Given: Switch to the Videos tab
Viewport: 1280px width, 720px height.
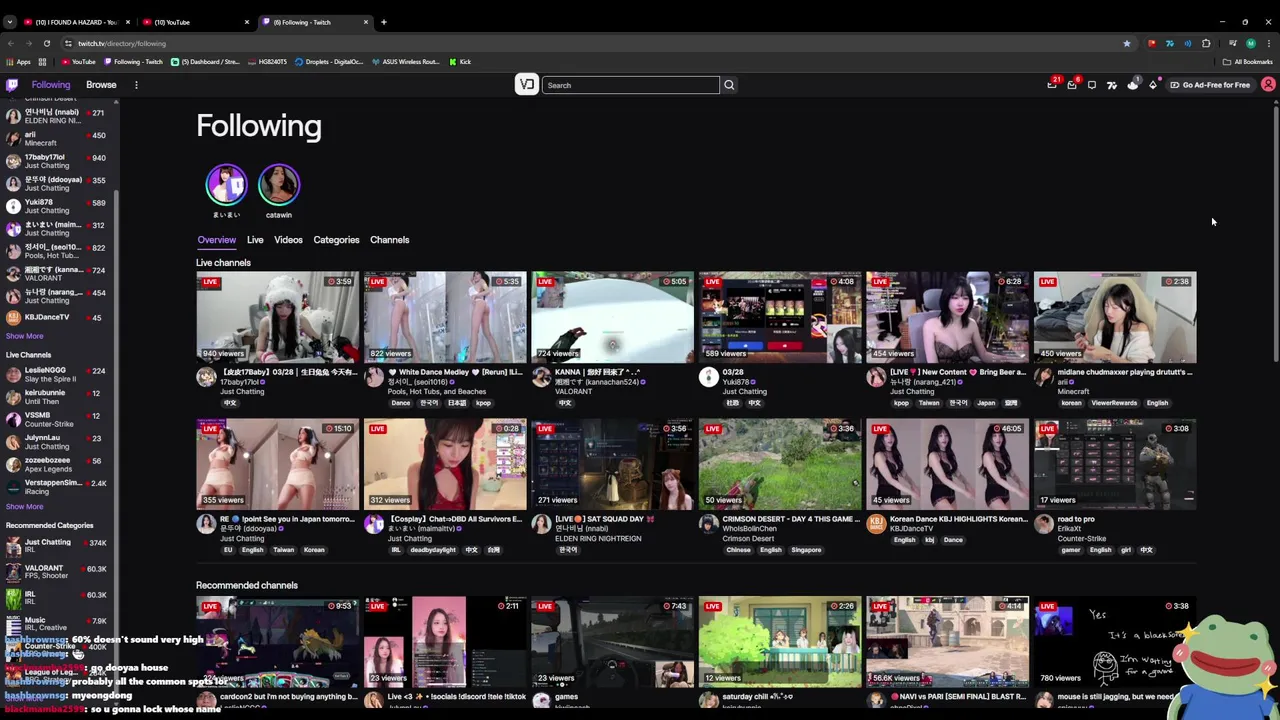Looking at the screenshot, I should click(288, 240).
